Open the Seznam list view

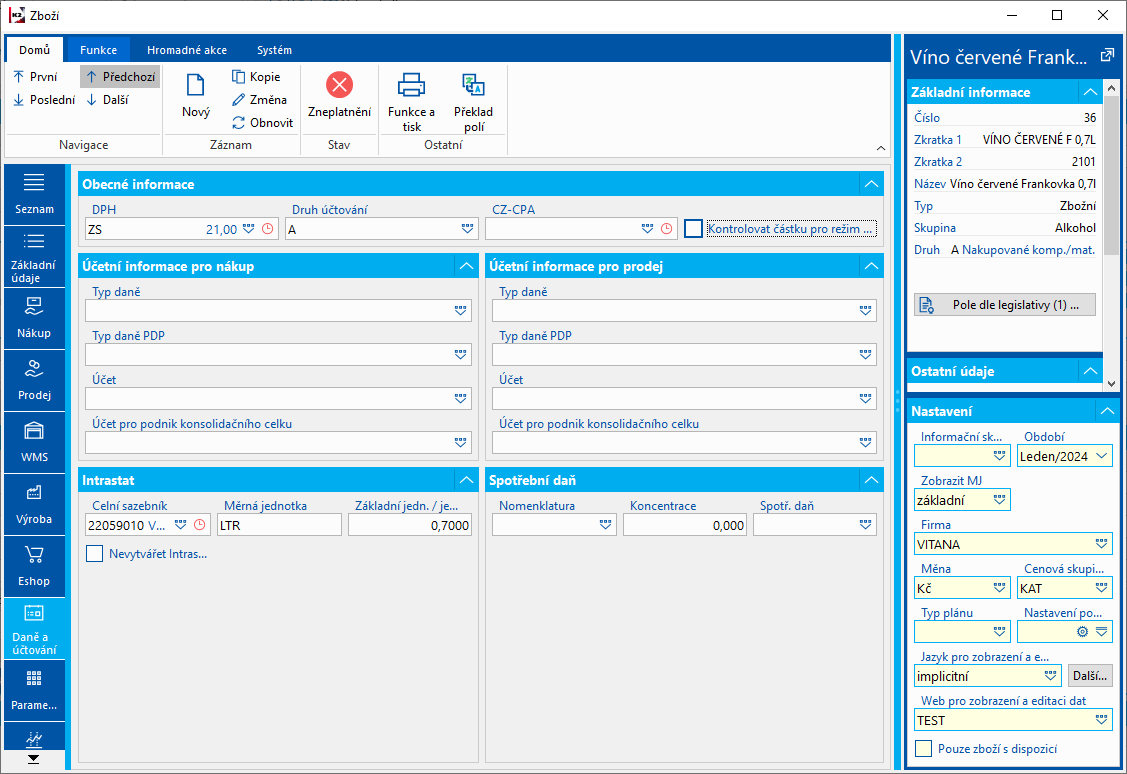34,194
